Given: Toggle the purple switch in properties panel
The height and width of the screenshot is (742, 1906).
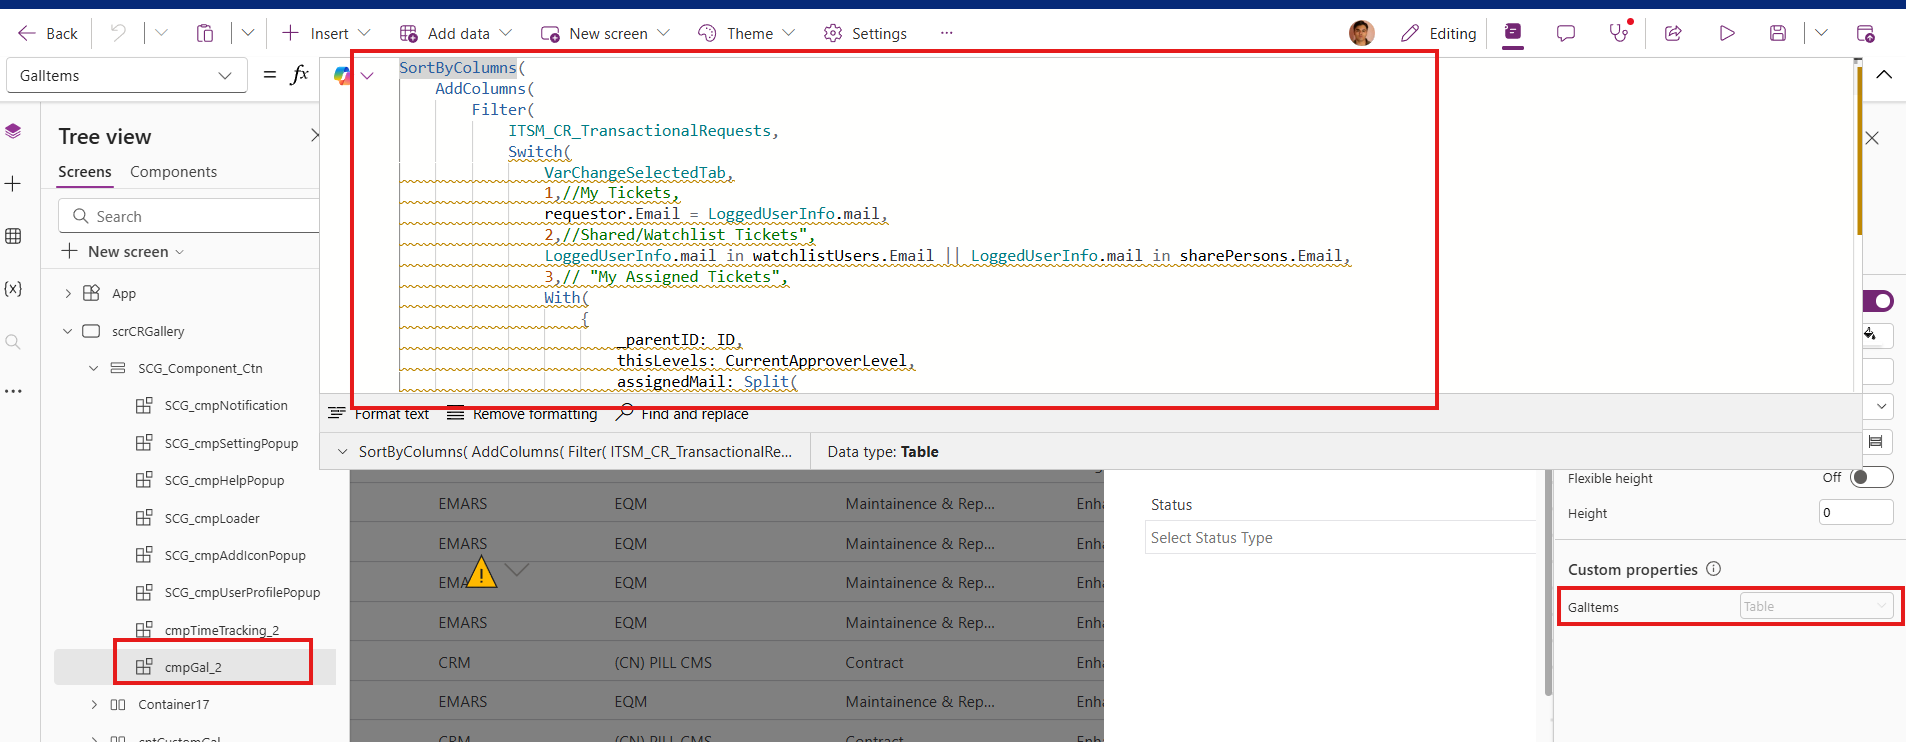Looking at the screenshot, I should pos(1878,301).
